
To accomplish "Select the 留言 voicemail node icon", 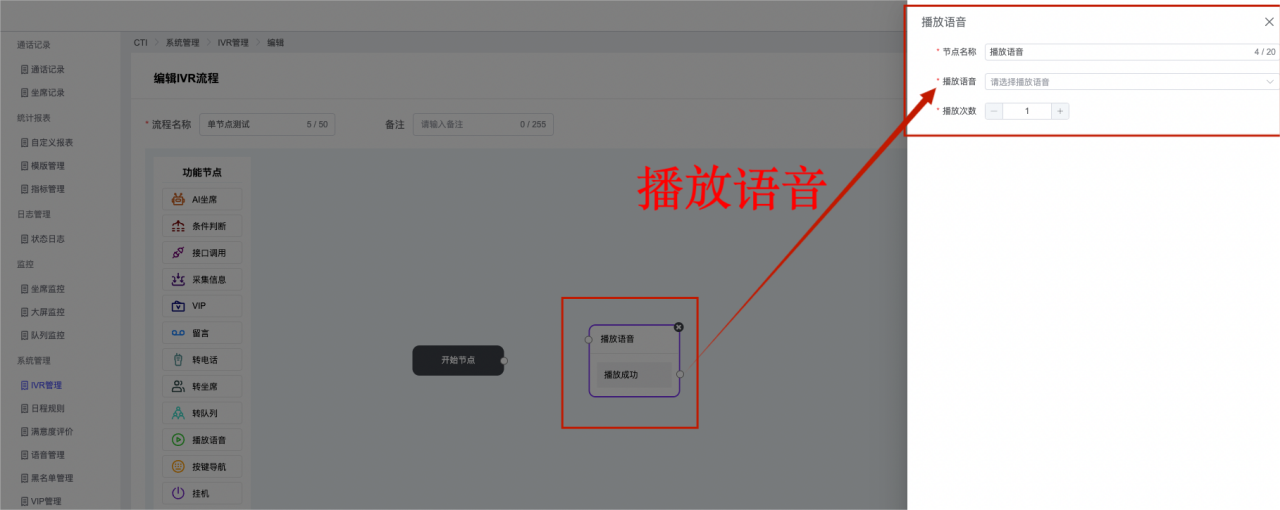I will (178, 333).
